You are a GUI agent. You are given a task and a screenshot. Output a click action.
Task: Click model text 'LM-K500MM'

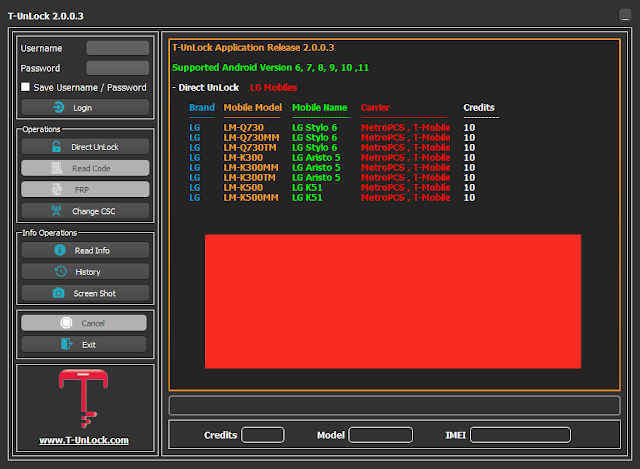[251, 198]
